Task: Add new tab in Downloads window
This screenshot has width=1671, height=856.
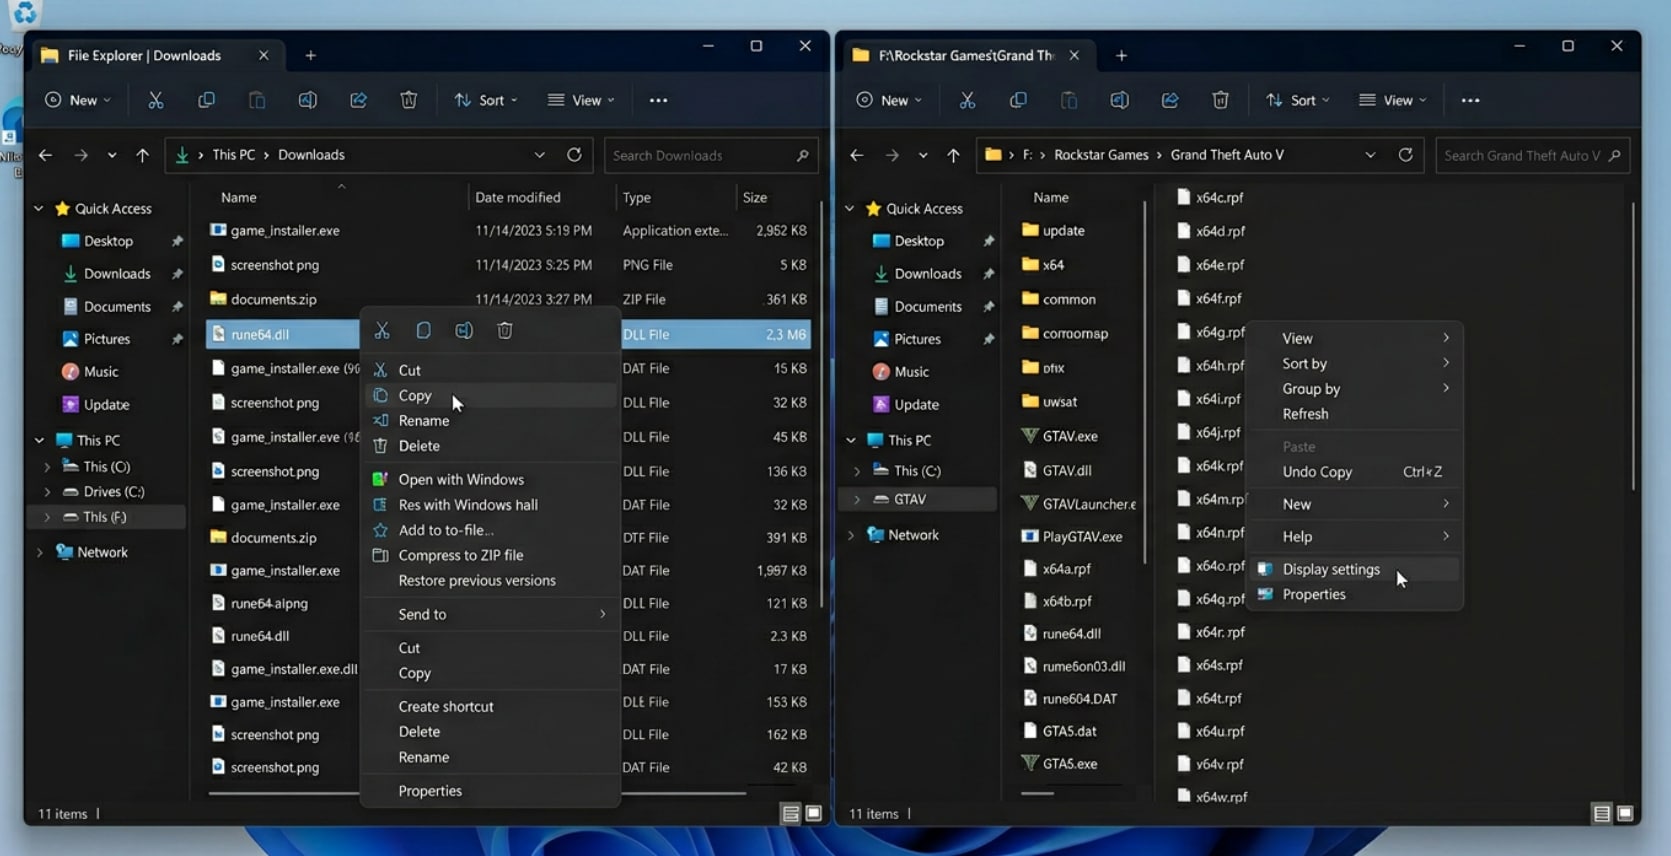Action: pyautogui.click(x=310, y=56)
